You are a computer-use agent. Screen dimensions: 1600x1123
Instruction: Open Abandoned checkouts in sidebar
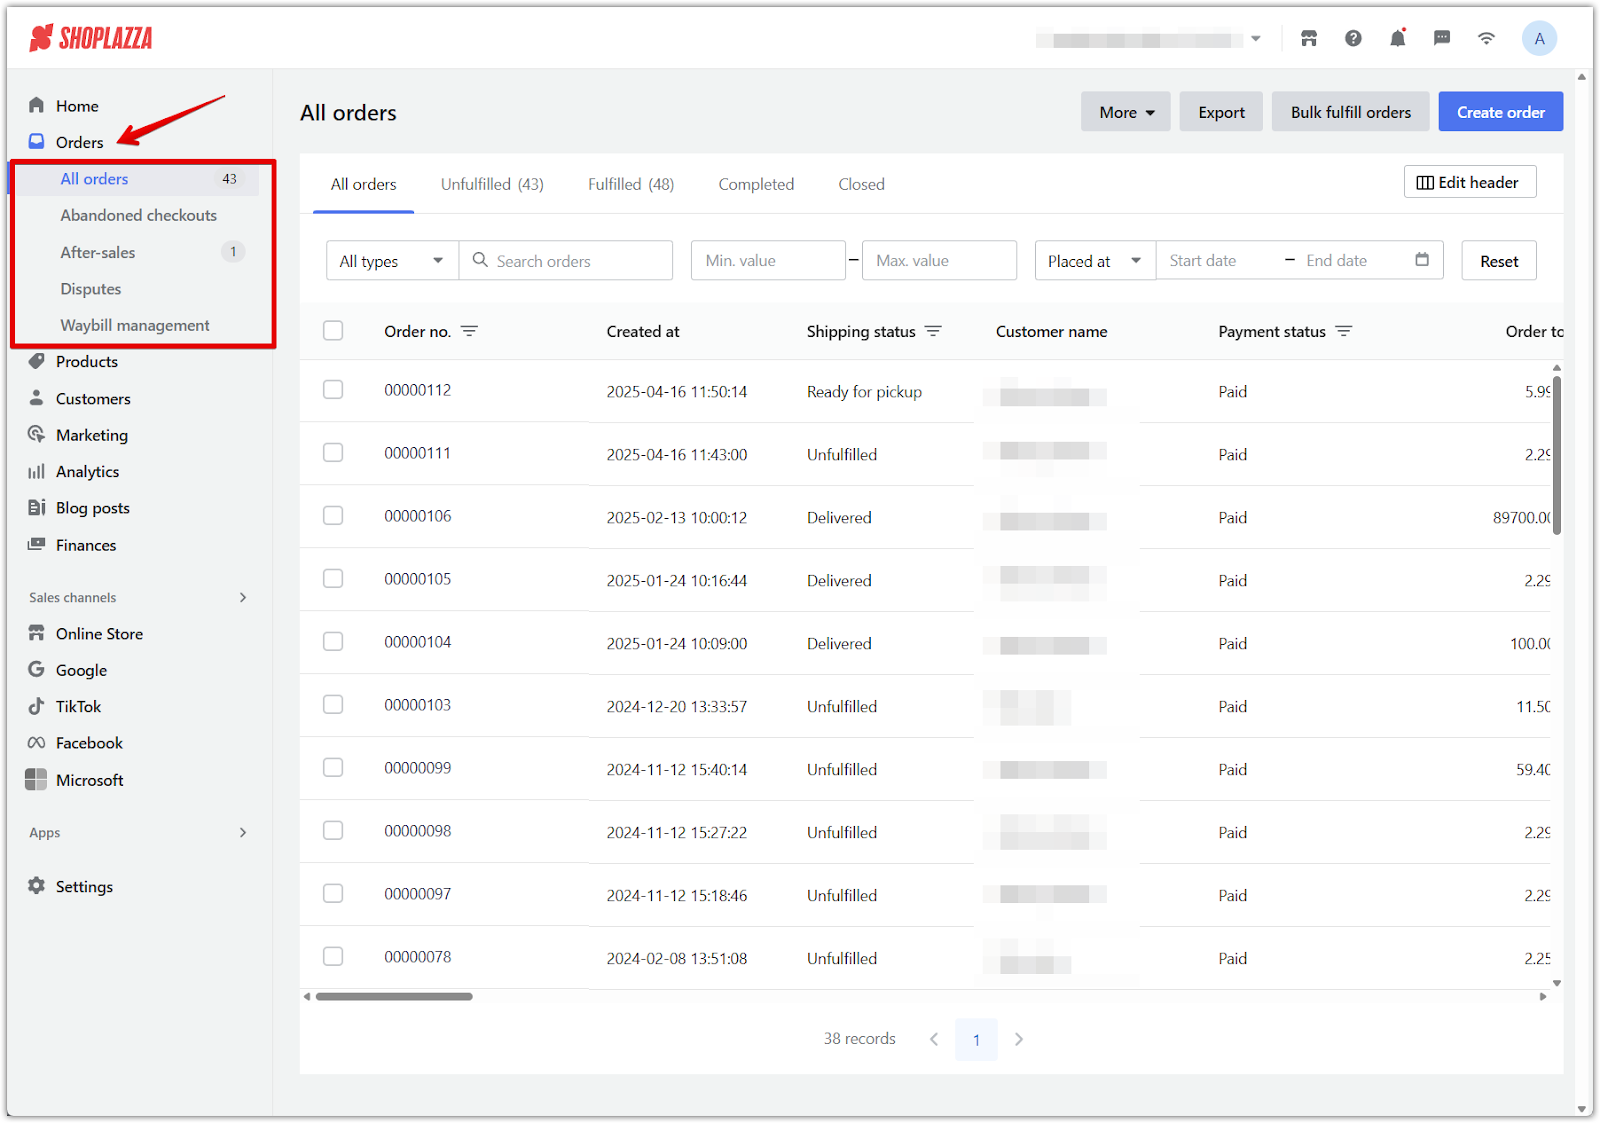[138, 215]
